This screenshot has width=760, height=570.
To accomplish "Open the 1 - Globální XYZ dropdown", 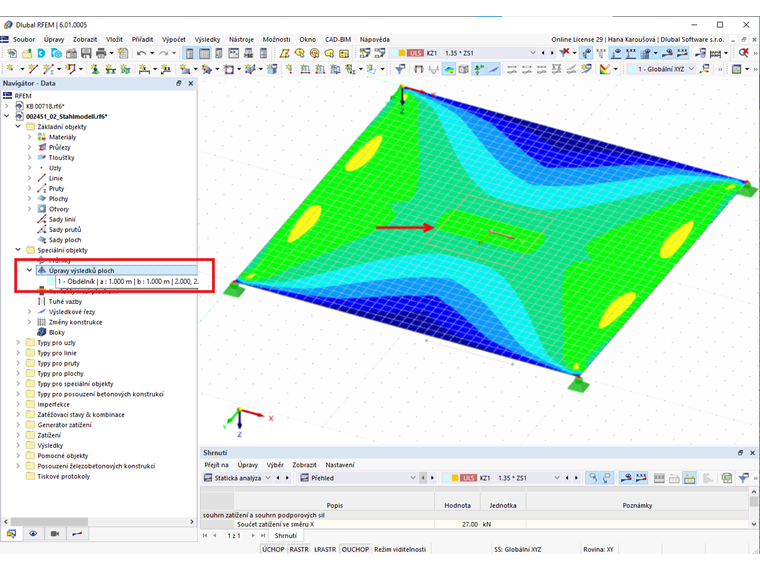I will click(692, 69).
